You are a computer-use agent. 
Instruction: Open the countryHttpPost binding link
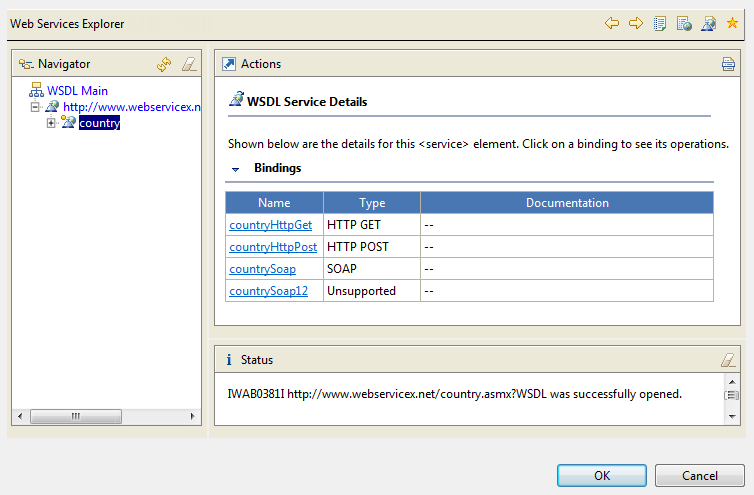[x=273, y=247]
